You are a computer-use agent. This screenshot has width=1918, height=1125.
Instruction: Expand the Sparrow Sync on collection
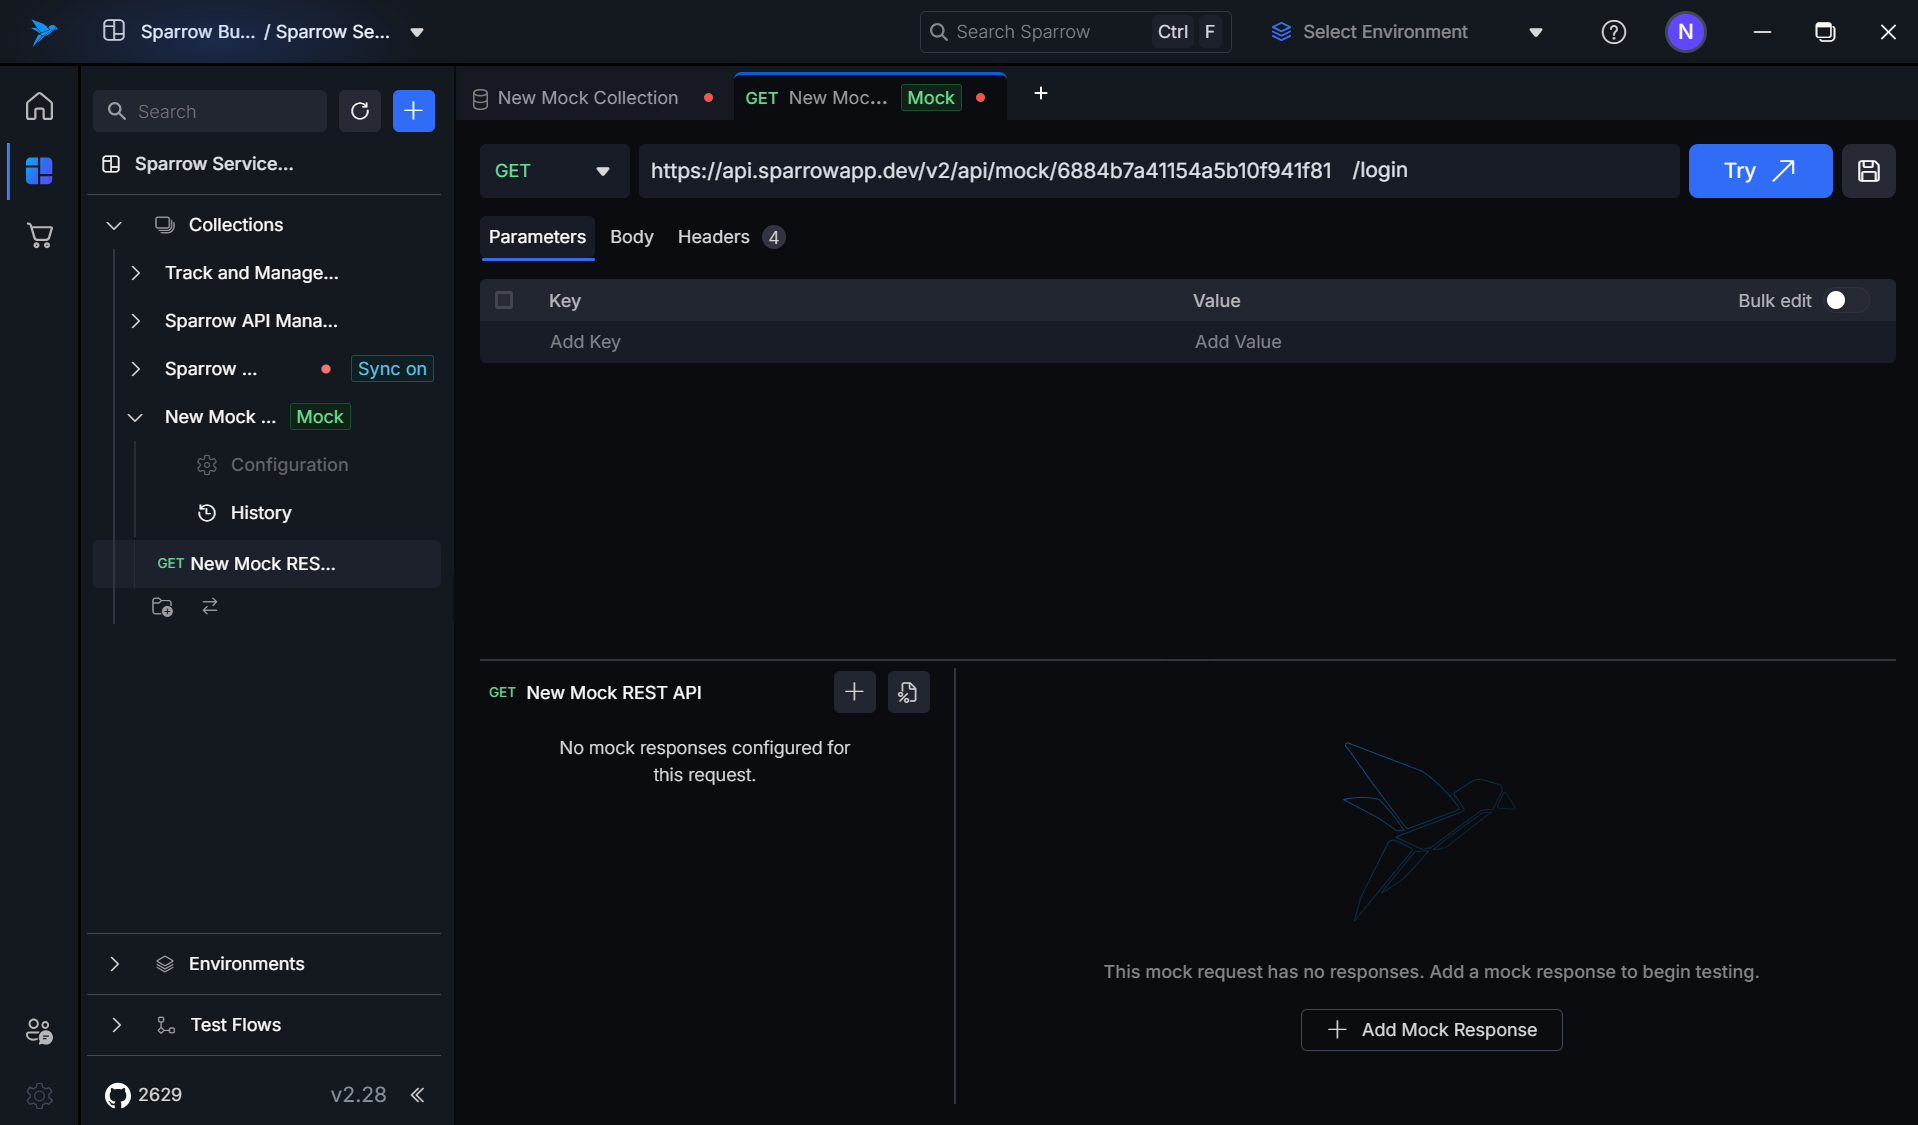click(136, 369)
